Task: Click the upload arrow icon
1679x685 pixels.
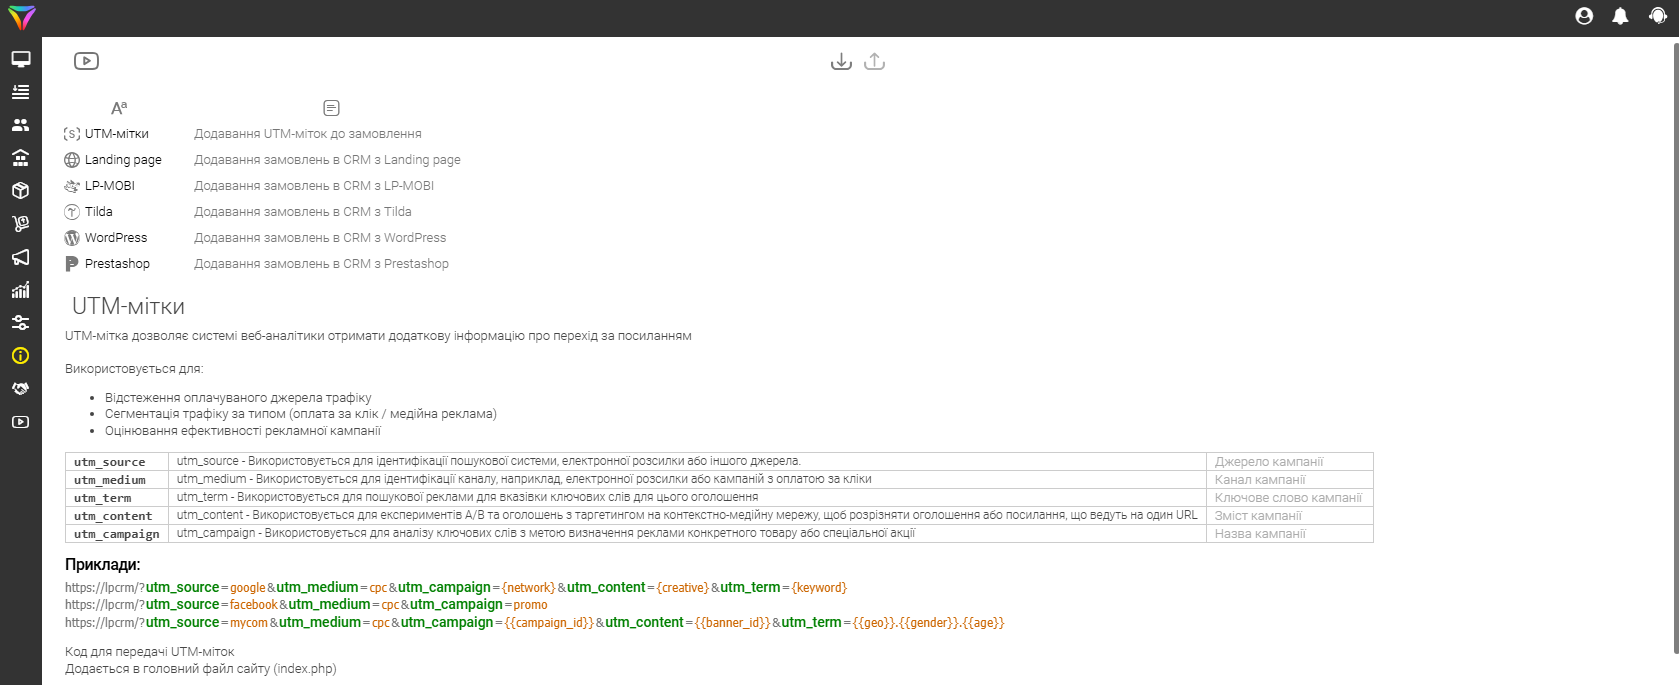Action: click(x=874, y=62)
